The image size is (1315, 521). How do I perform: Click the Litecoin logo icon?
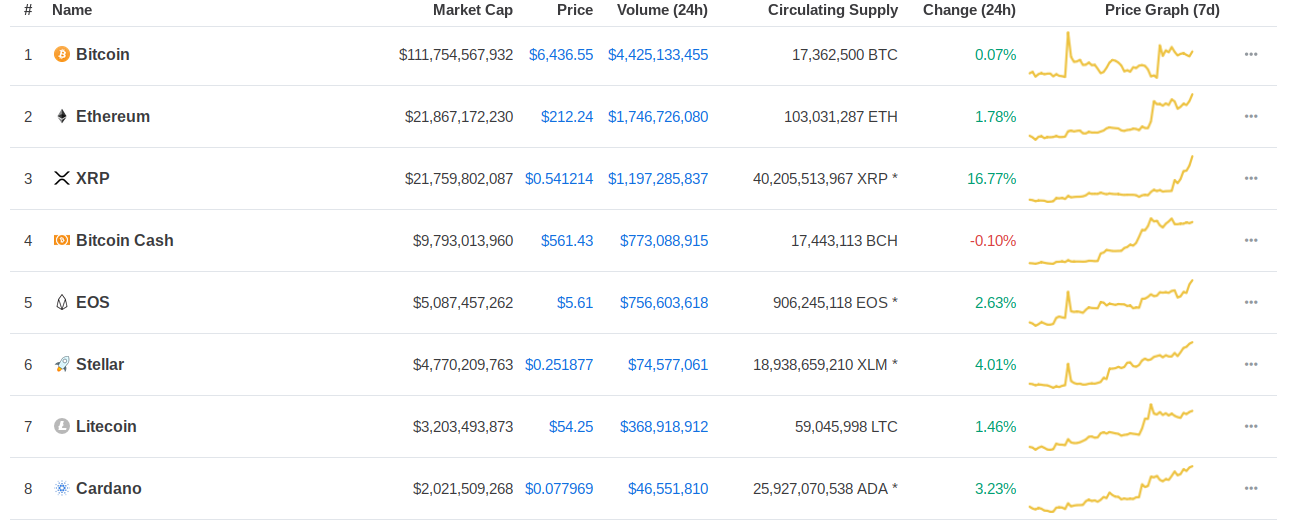click(61, 426)
